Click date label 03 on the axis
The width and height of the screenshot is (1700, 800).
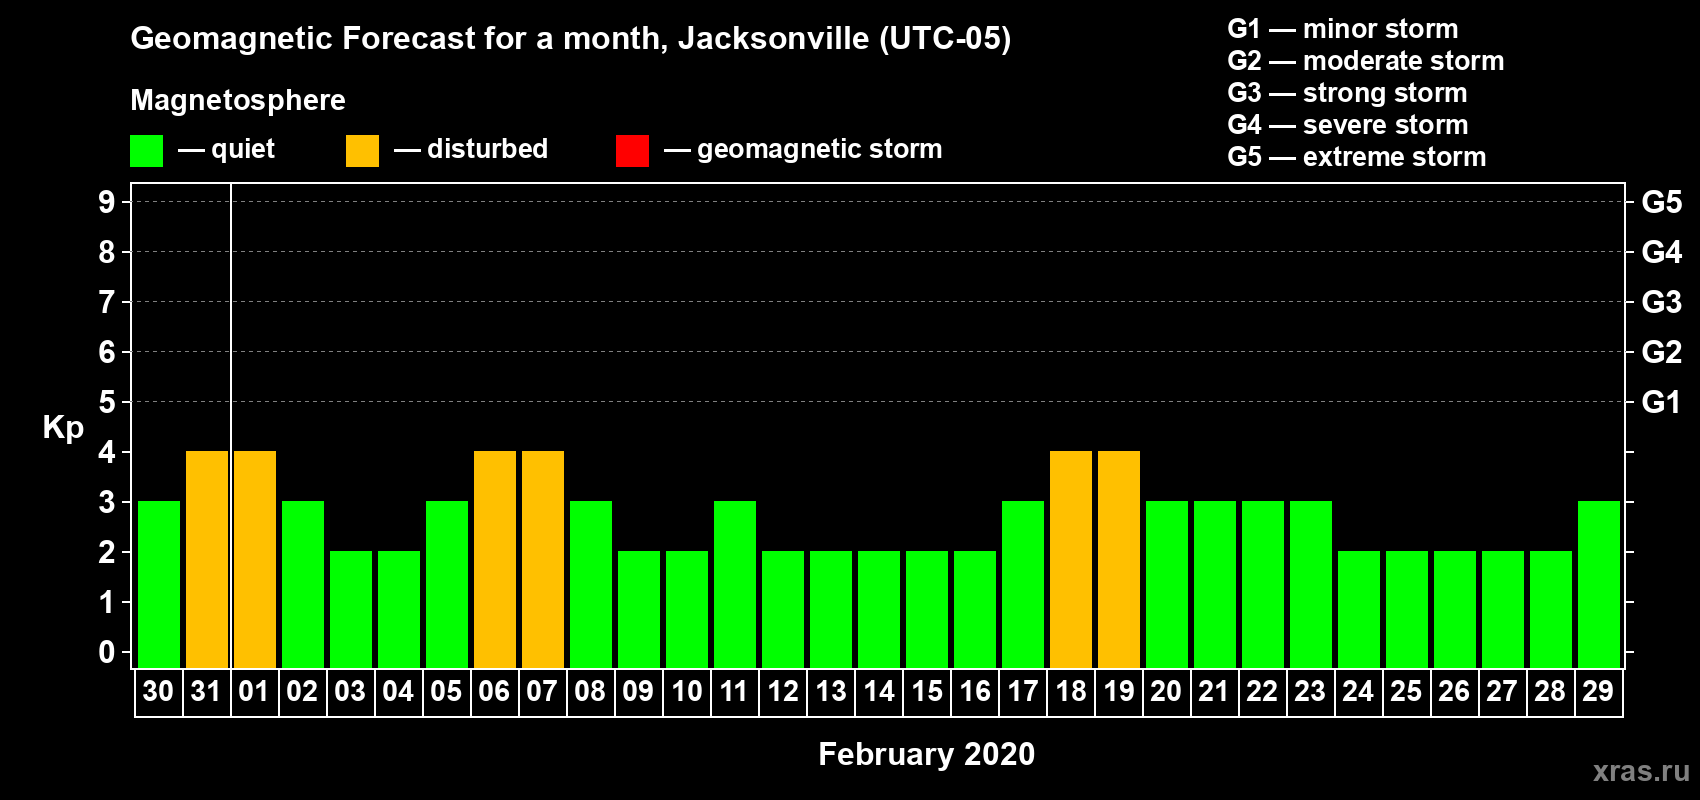click(350, 691)
